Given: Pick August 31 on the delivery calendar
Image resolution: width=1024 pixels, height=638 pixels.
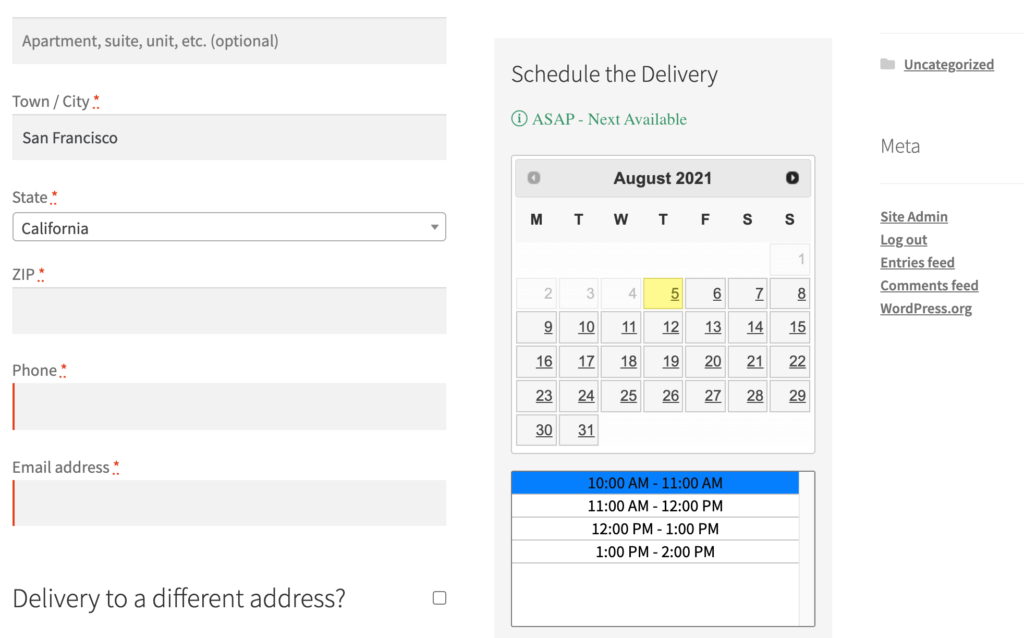Looking at the screenshot, I should pos(578,429).
